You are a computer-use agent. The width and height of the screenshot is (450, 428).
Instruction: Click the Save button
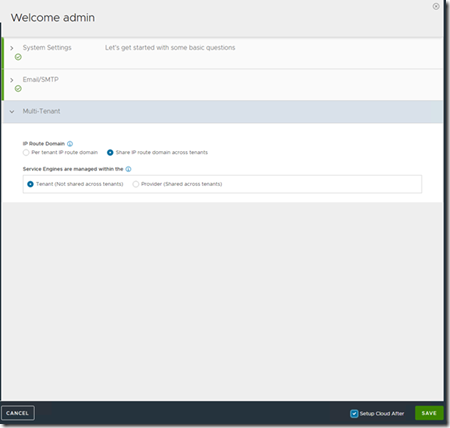pos(429,413)
